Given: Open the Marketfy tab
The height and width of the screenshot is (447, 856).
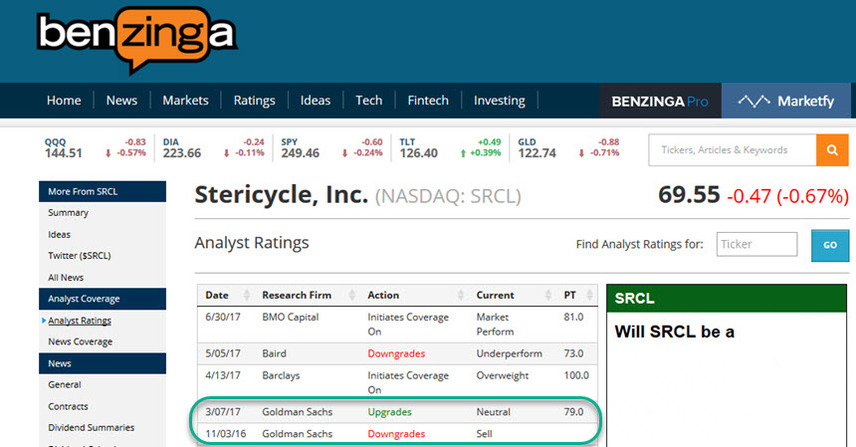Looking at the screenshot, I should (786, 100).
